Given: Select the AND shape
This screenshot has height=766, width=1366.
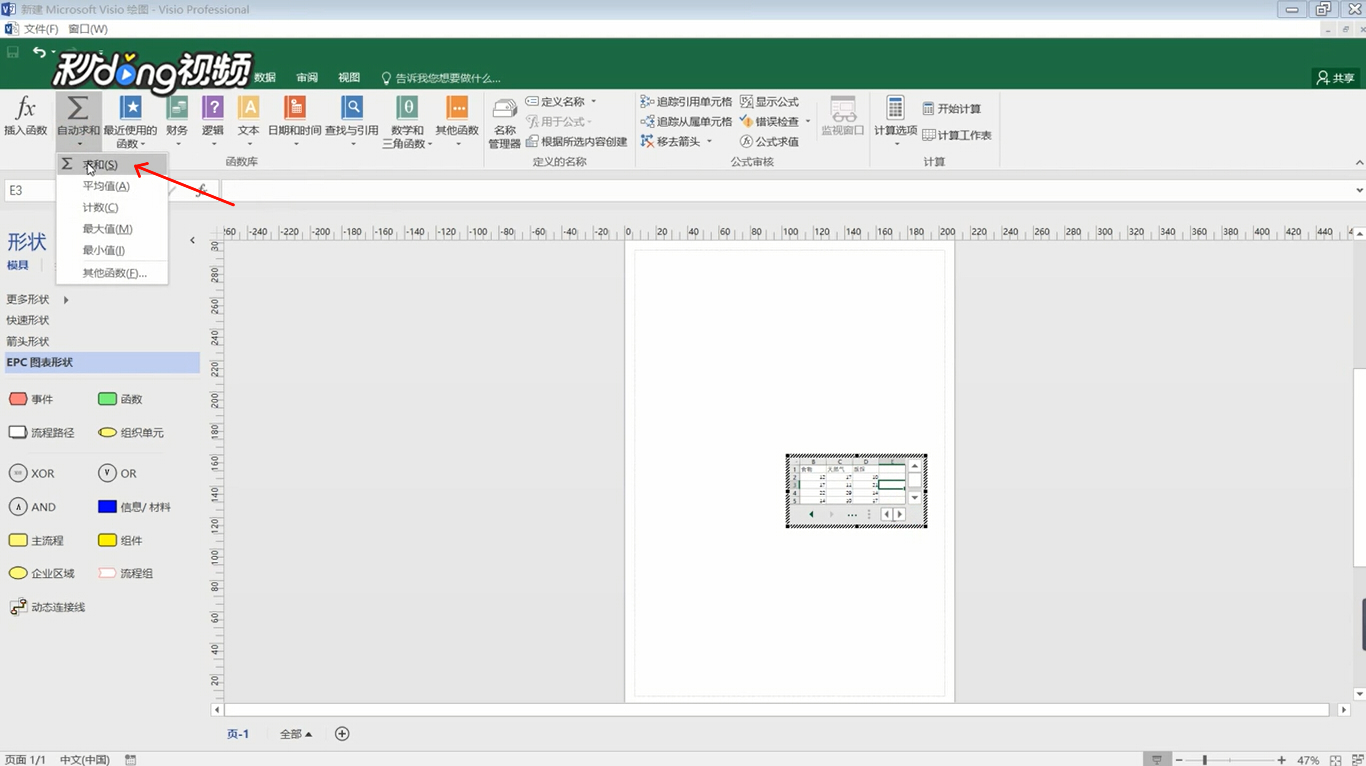Looking at the screenshot, I should coord(32,507).
